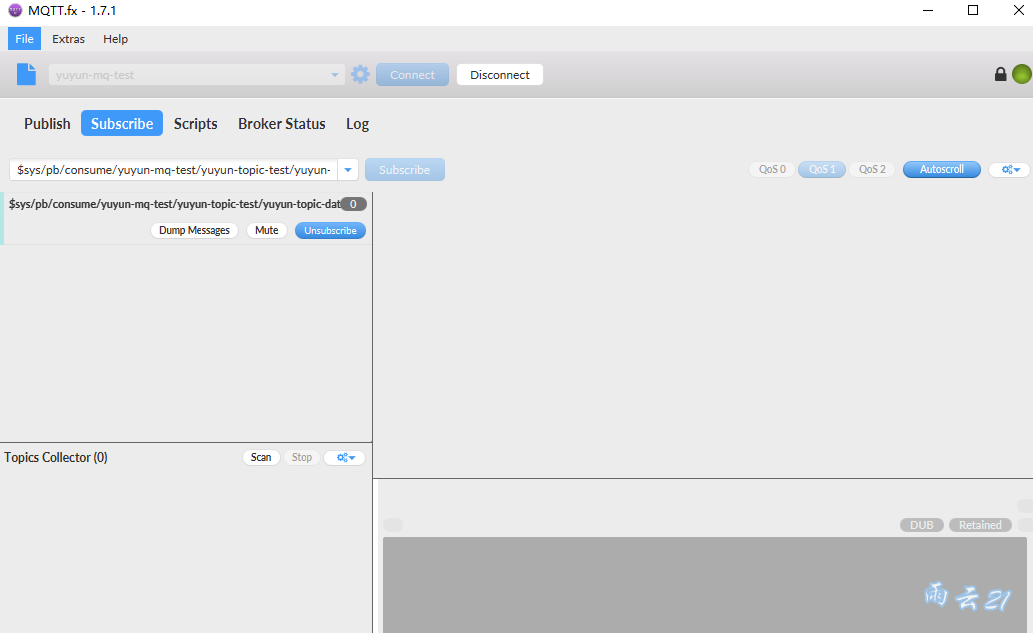Click the lock icon in the toolbar
Image resolution: width=1033 pixels, height=633 pixels.
1000,74
